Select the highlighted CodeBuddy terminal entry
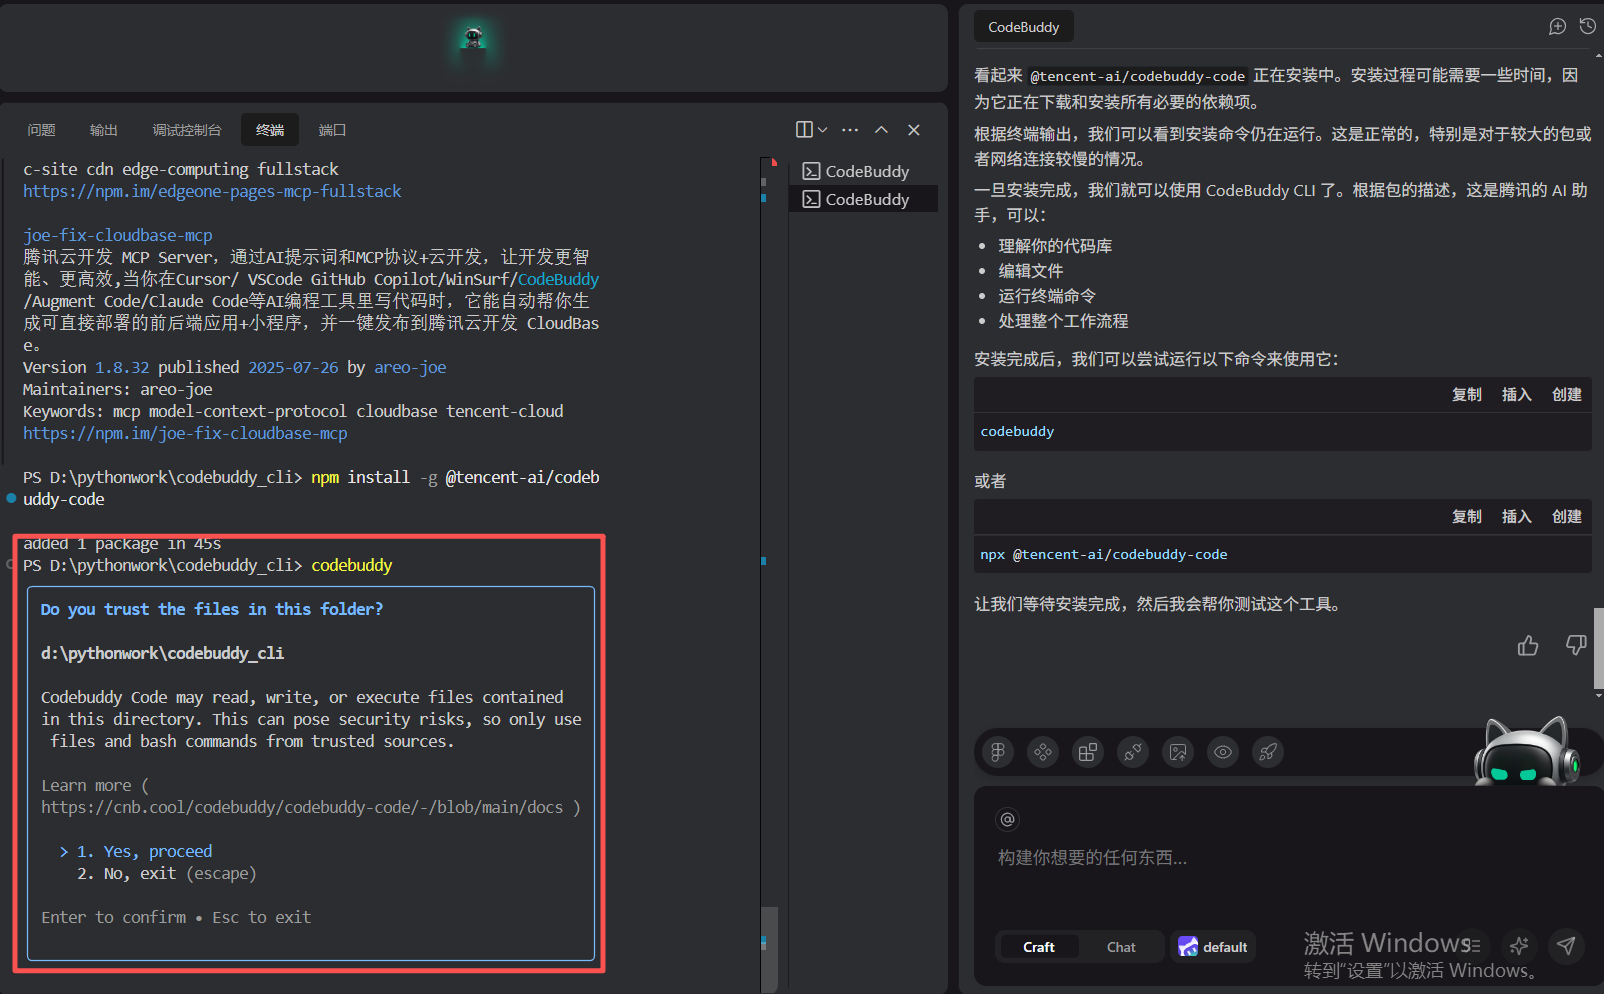The image size is (1604, 994). click(865, 199)
